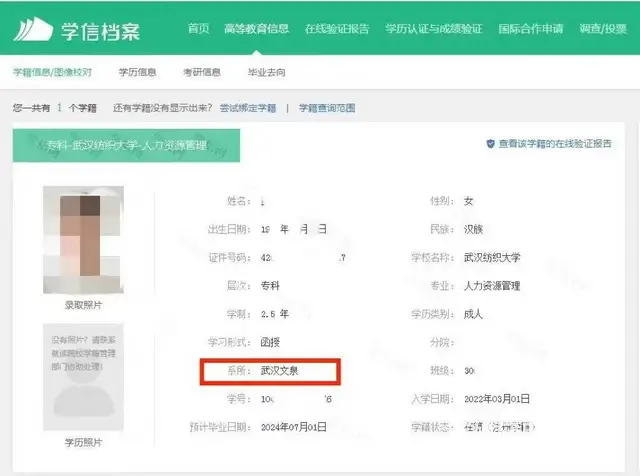Click the 2022年03月01日 enrollment date
This screenshot has width=640, height=476.
coord(497,399)
